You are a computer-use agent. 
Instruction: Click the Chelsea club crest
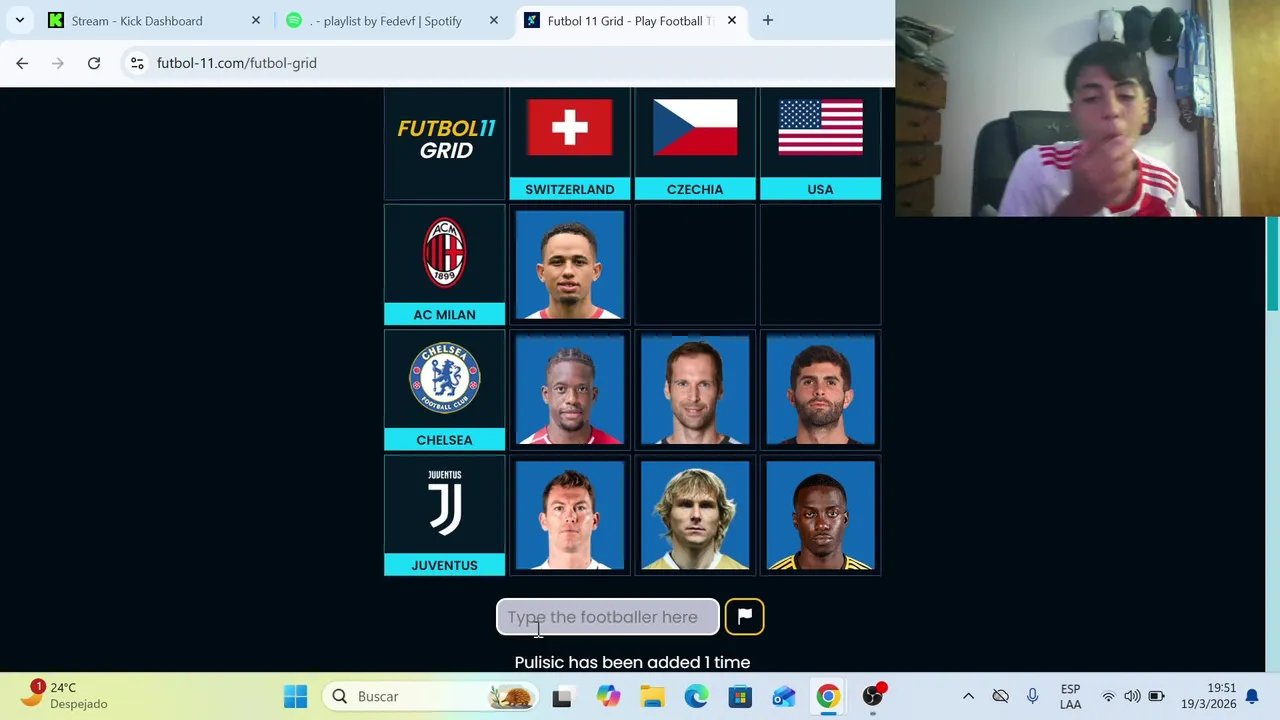[444, 378]
